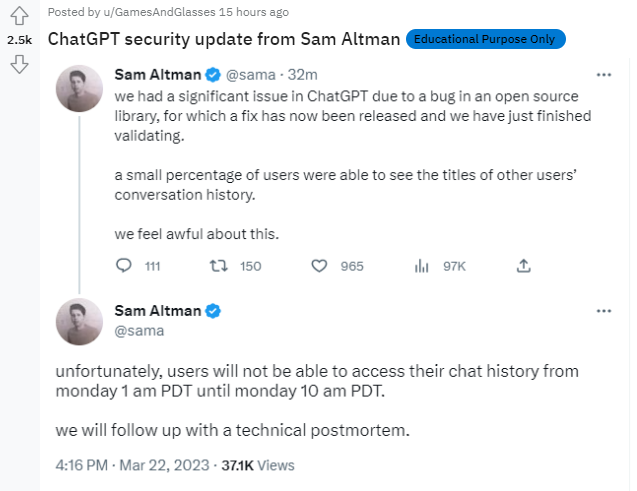Open more options on second tweet
The width and height of the screenshot is (637, 491).
603,311
